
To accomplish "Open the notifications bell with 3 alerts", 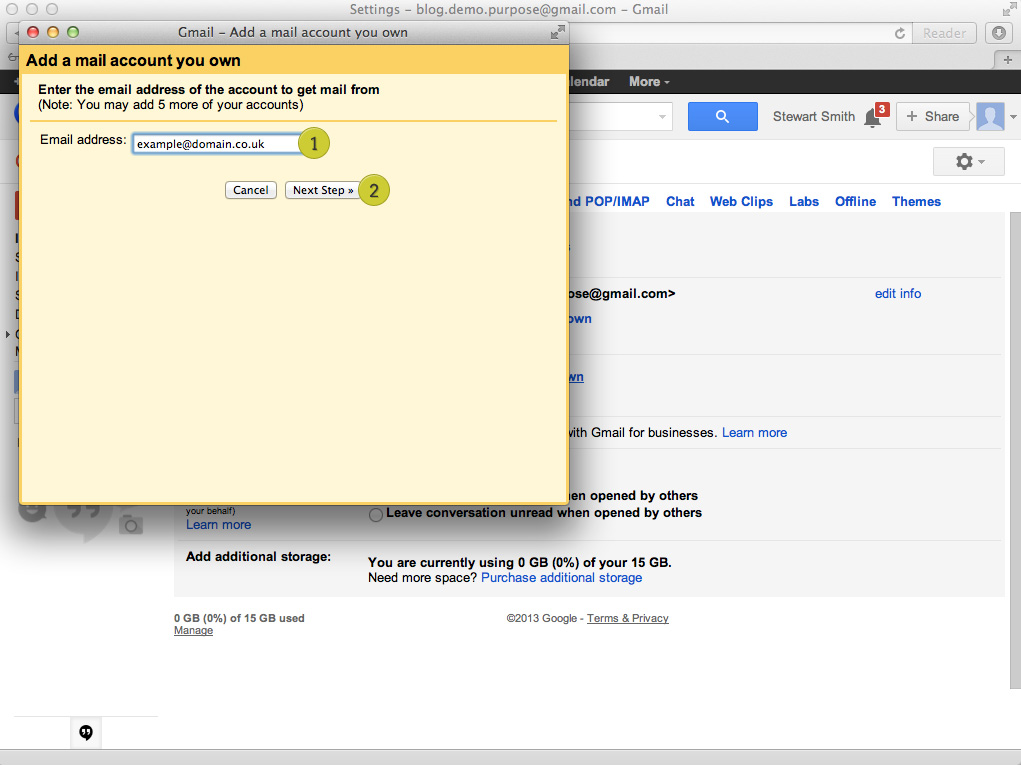I will [874, 118].
